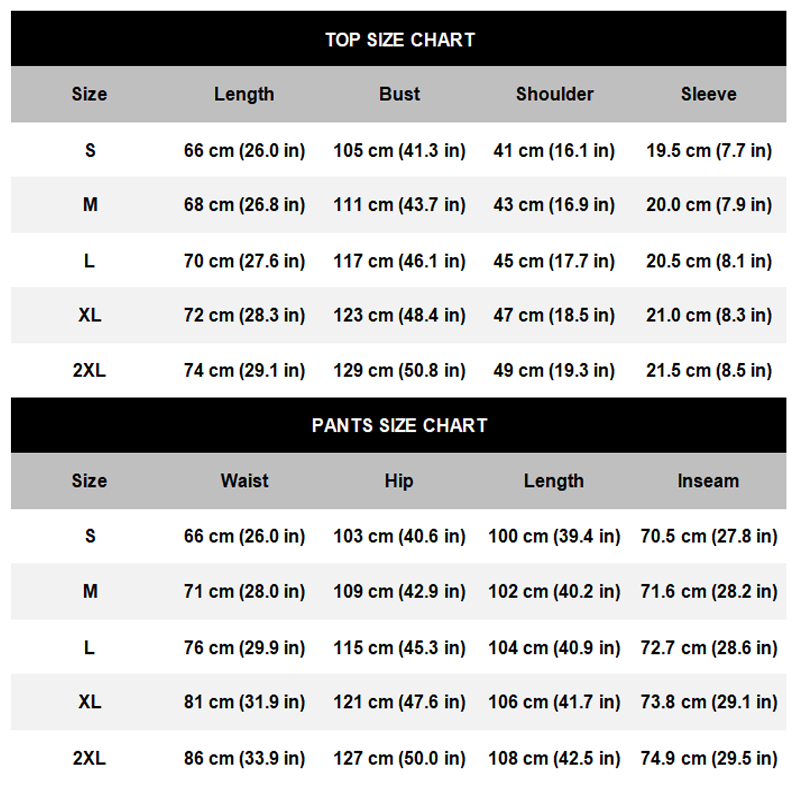Image resolution: width=800 pixels, height=800 pixels.
Task: Click the Sleeve column header
Action: [x=708, y=94]
